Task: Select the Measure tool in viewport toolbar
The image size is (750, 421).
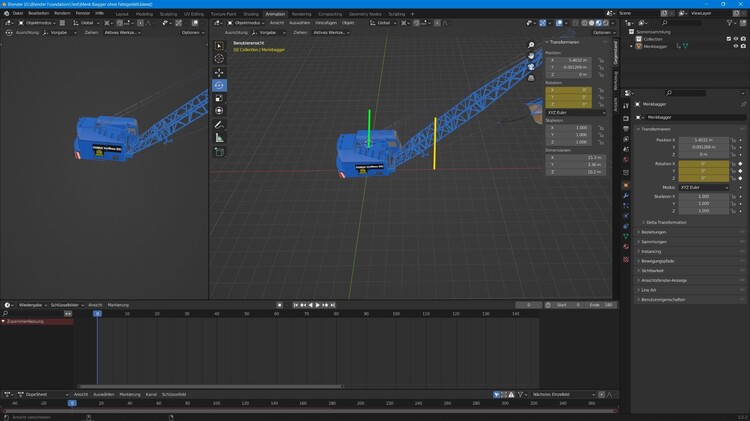Action: pos(220,138)
